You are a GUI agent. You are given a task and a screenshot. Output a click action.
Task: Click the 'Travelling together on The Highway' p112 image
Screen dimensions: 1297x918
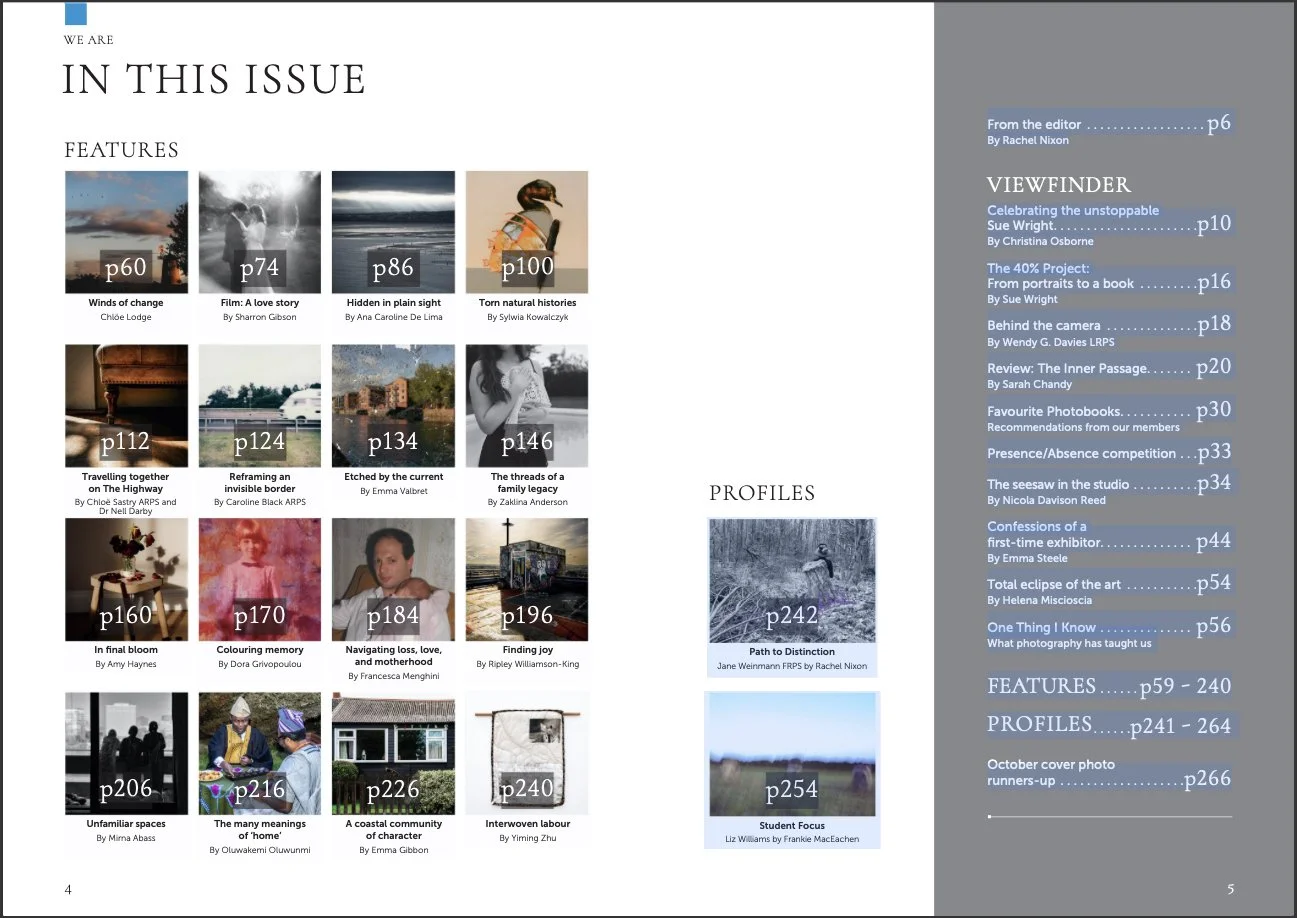click(x=126, y=406)
